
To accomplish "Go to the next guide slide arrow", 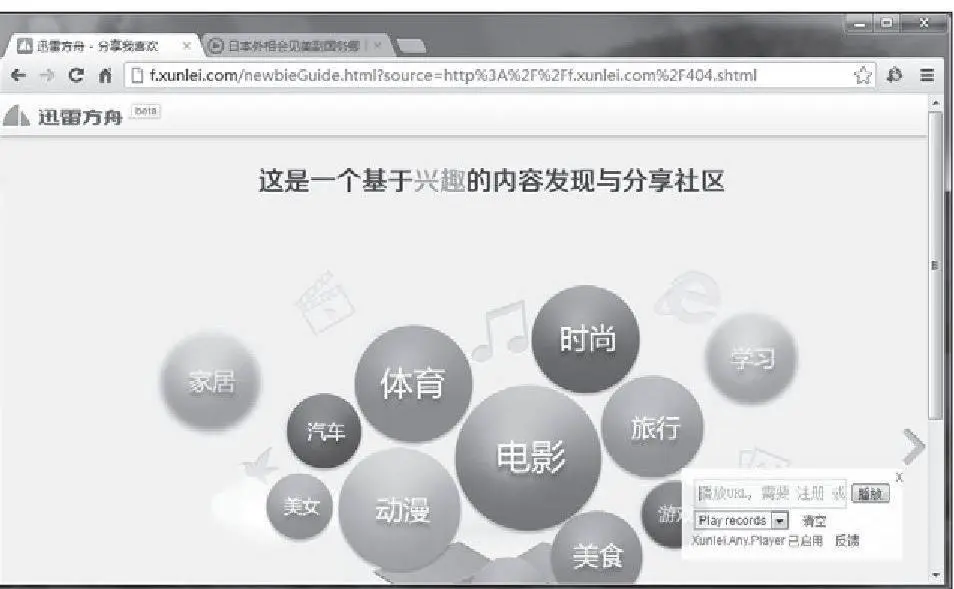I will (913, 446).
